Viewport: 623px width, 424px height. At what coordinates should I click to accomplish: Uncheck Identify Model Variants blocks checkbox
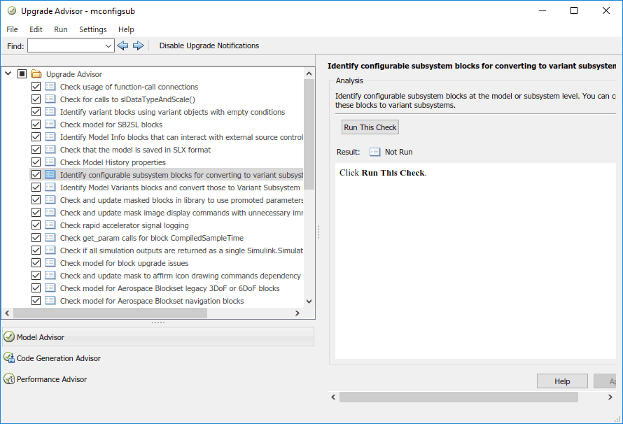point(36,187)
